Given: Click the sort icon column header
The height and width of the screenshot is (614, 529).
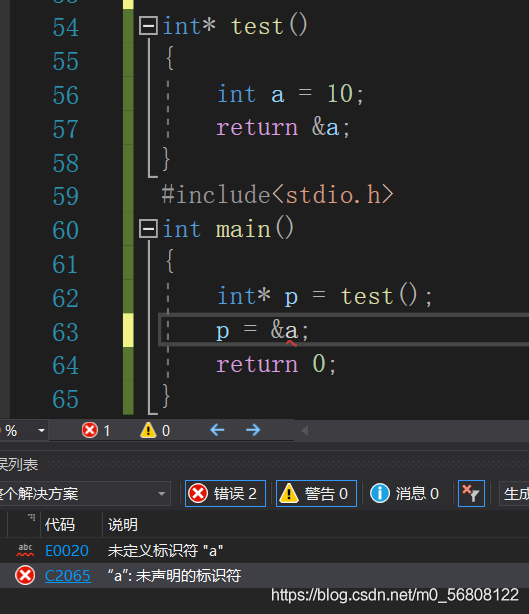Looking at the screenshot, I should click(24, 524).
